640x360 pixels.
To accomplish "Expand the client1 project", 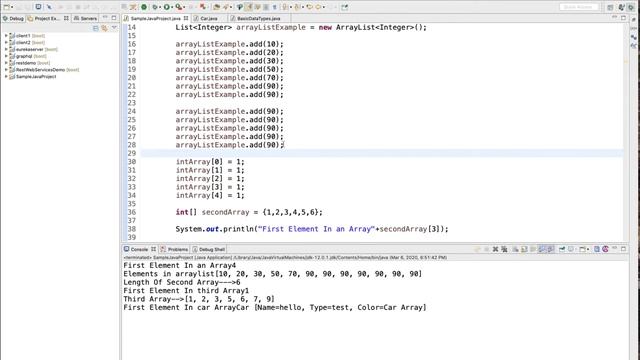I will (x=6, y=36).
